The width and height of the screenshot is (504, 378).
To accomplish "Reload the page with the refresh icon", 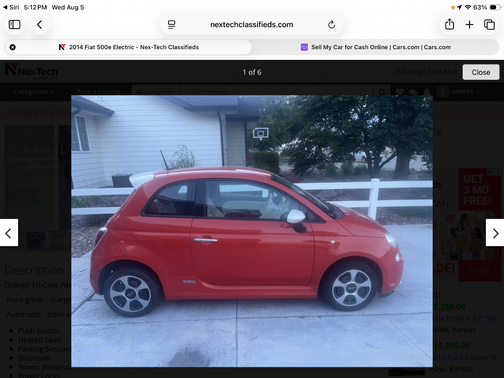I will coord(331,25).
